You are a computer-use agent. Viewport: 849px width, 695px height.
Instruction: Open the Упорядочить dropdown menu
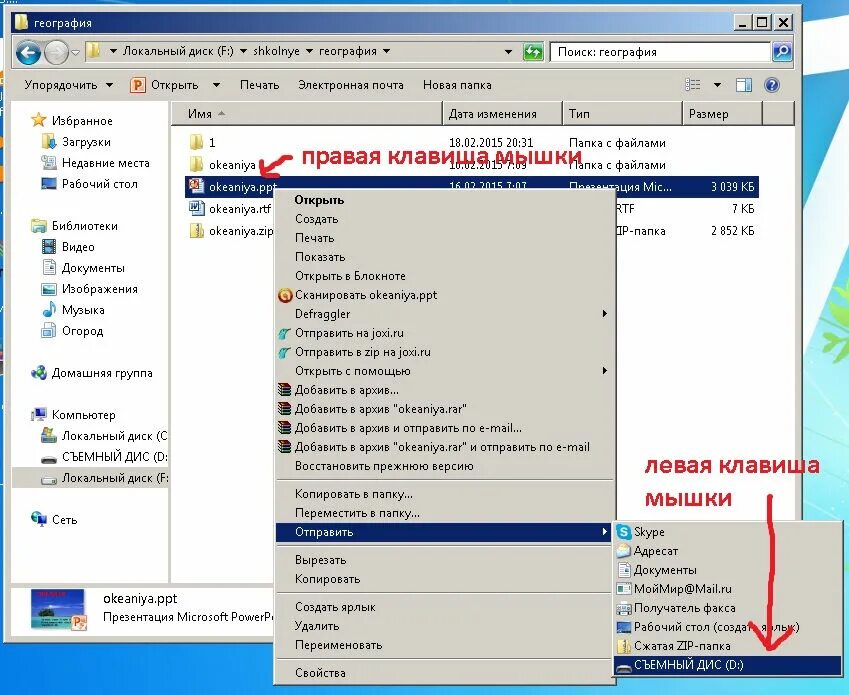[69, 85]
